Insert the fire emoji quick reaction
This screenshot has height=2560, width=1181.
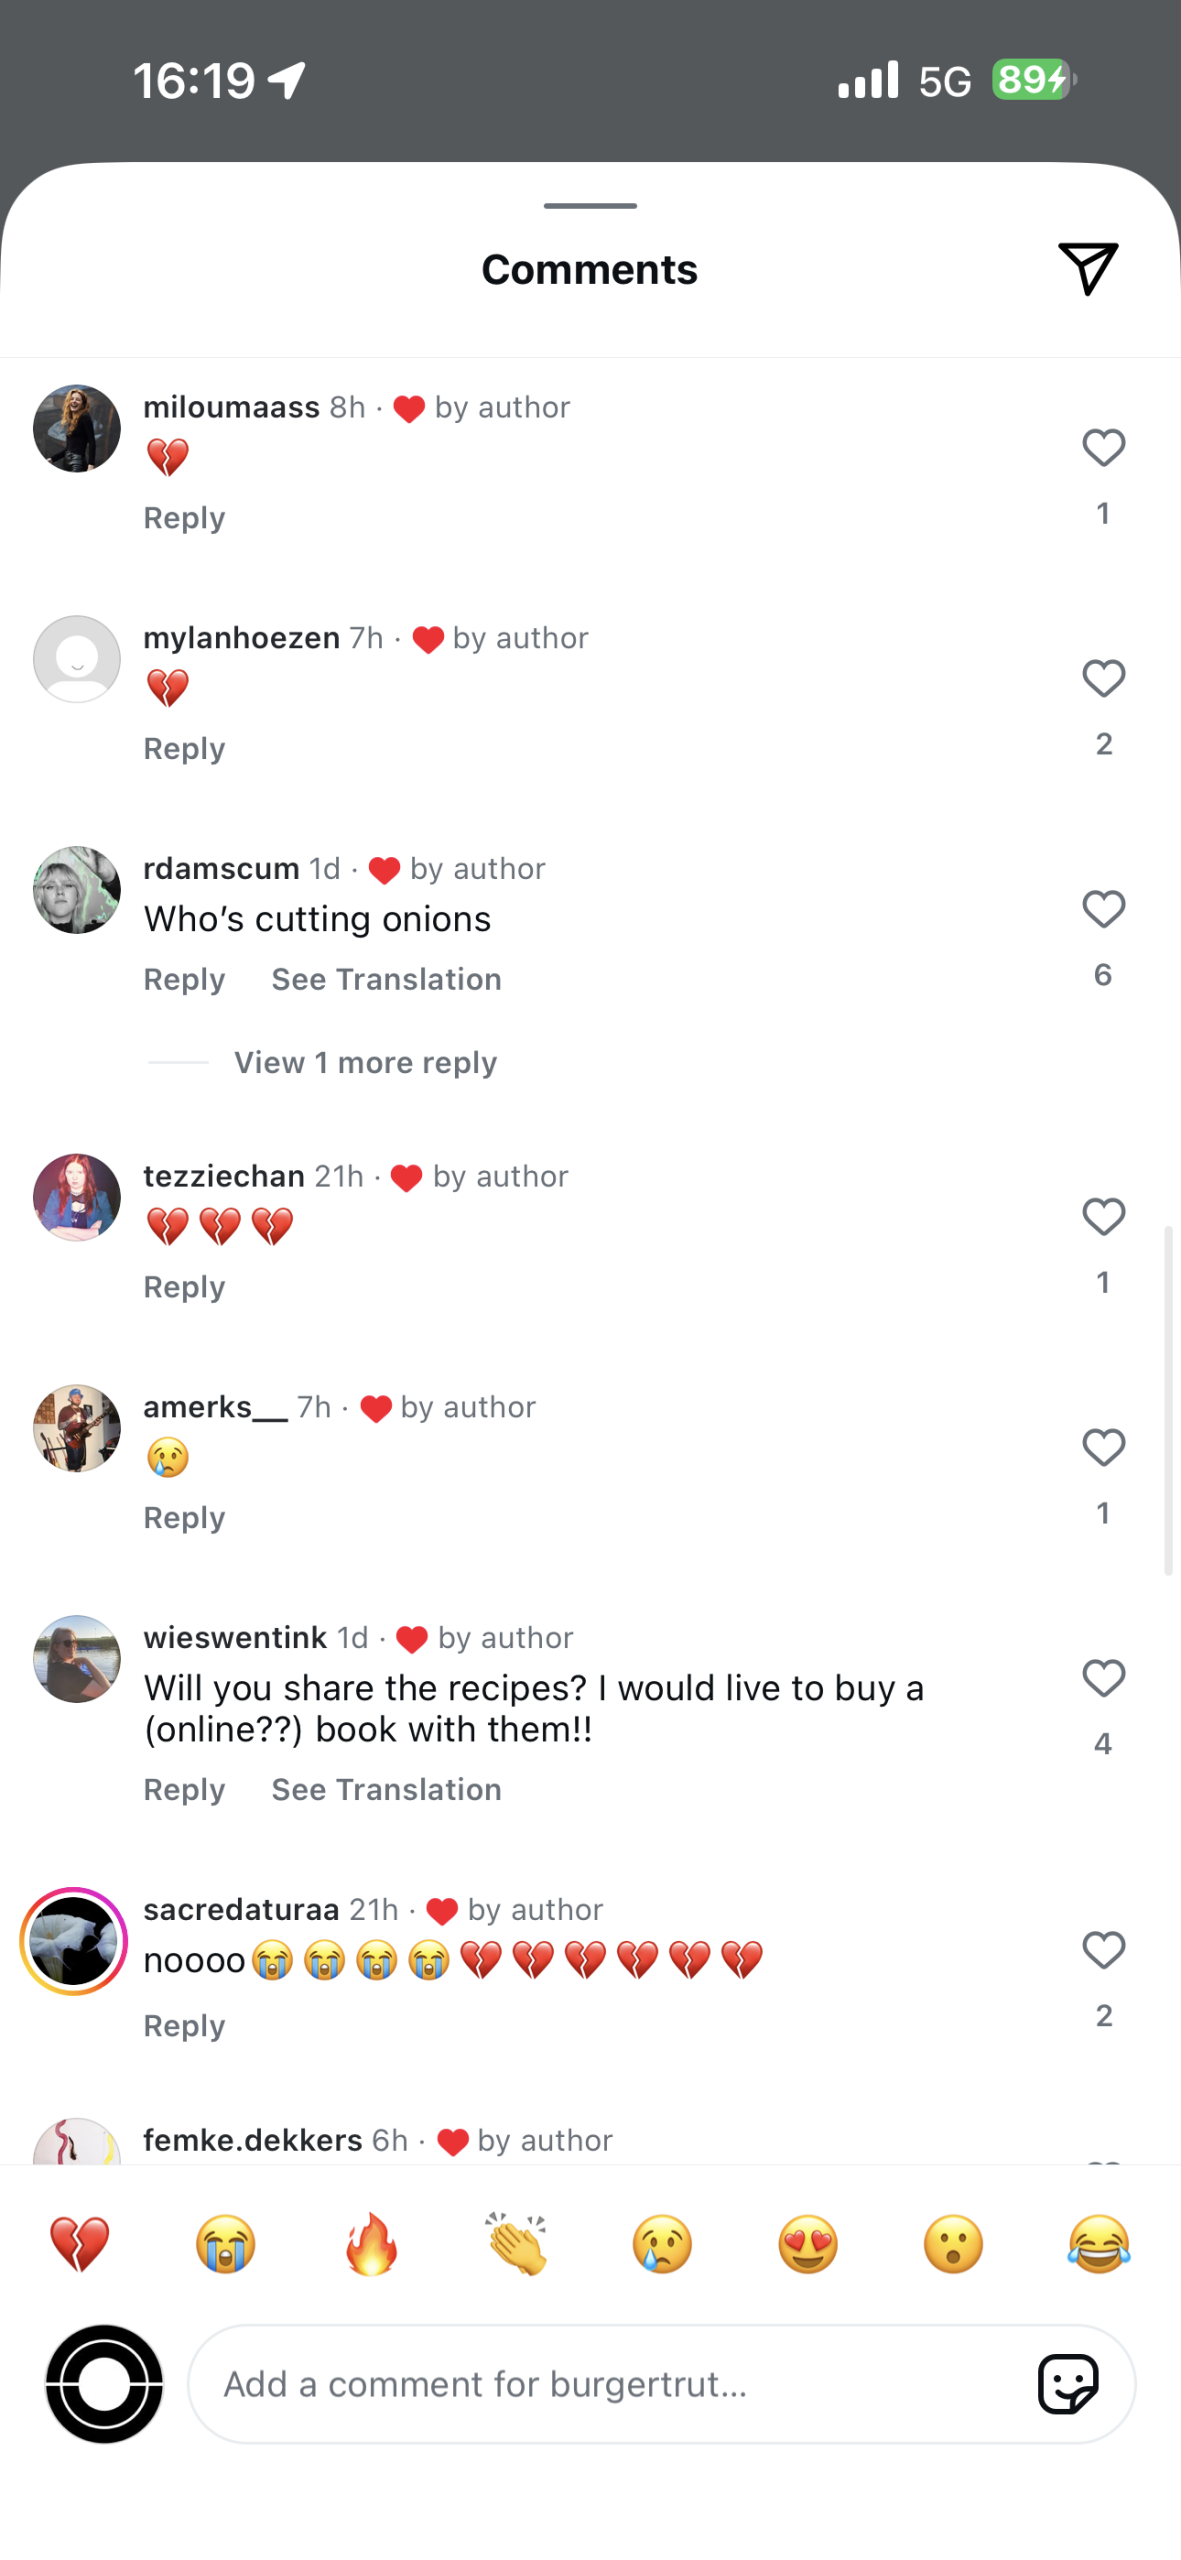(x=371, y=2243)
